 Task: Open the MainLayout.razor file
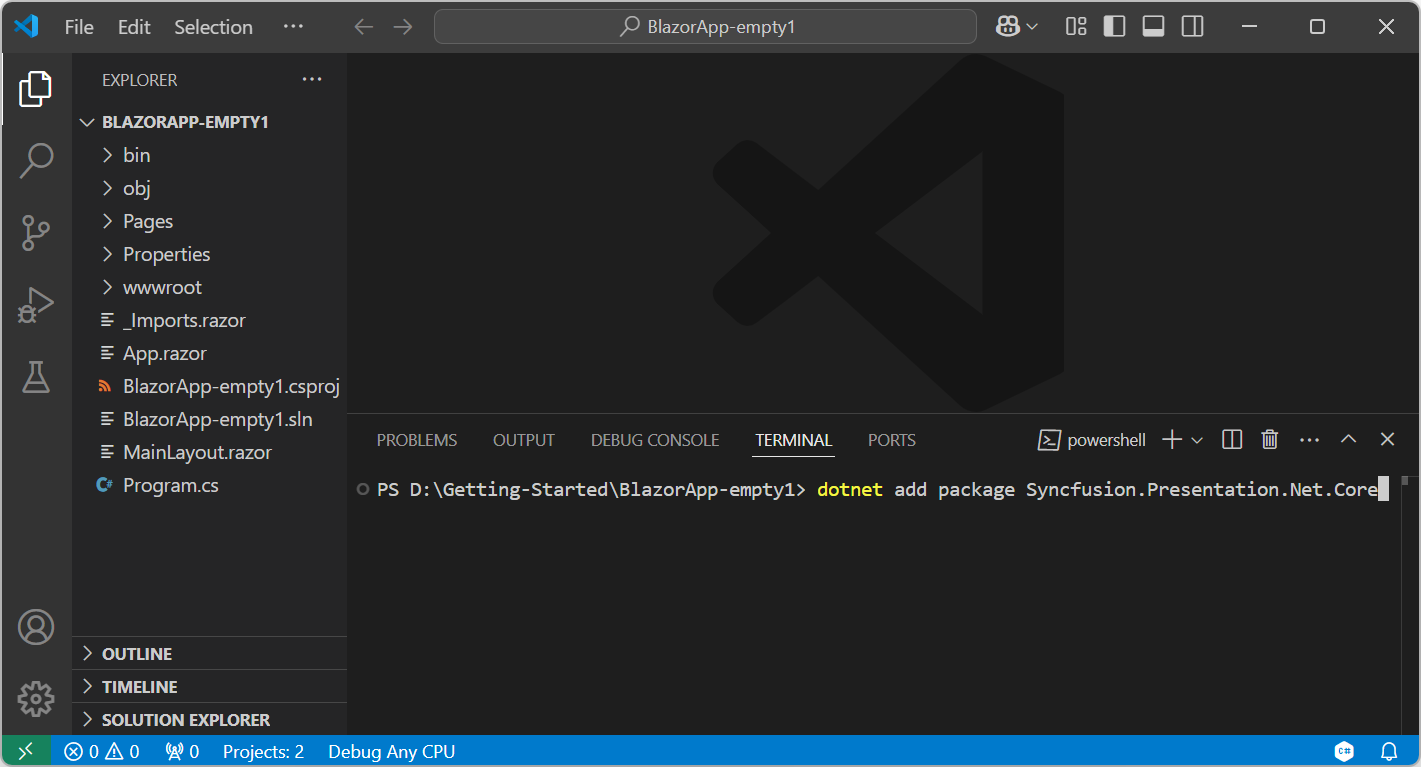tap(210, 452)
